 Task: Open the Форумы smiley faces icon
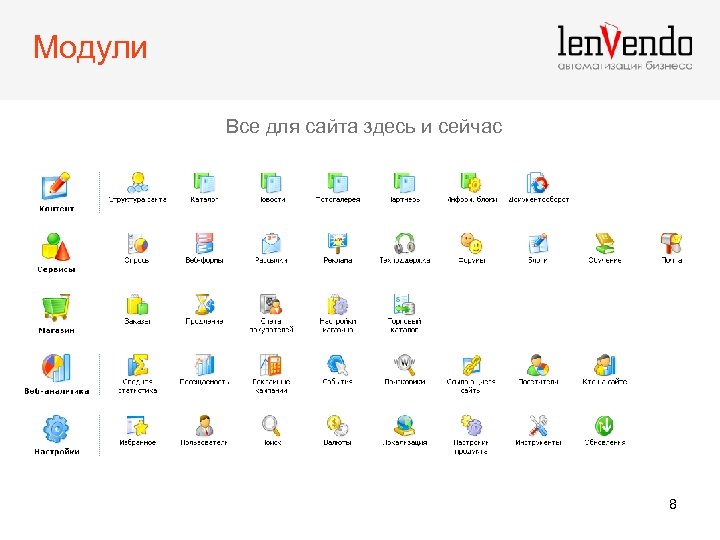pyautogui.click(x=471, y=243)
